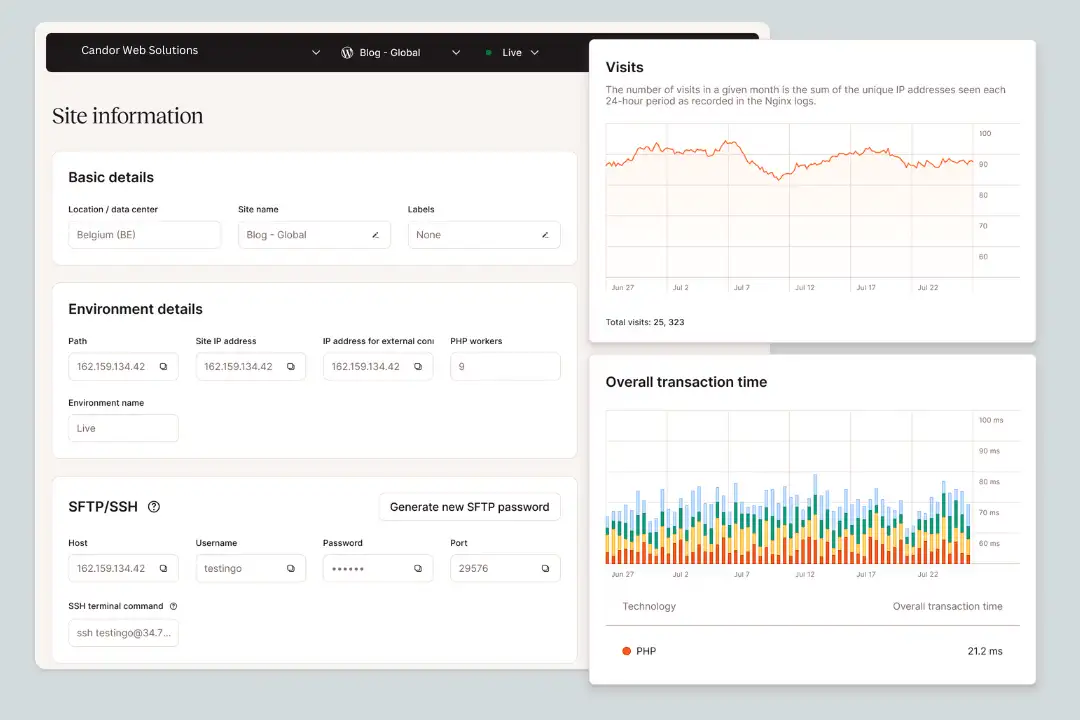Click the Site name field Blog - Global
This screenshot has height=720, width=1080.
point(314,235)
